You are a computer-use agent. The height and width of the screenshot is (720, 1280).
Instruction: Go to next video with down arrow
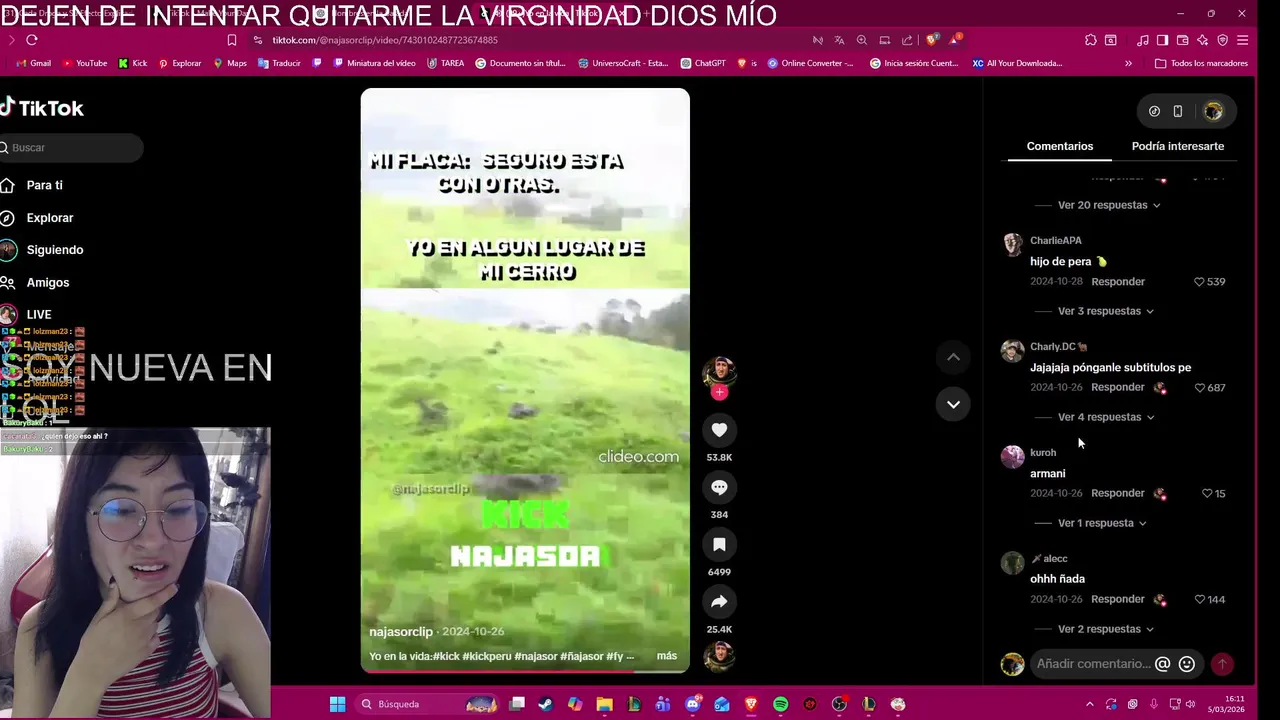pos(953,404)
